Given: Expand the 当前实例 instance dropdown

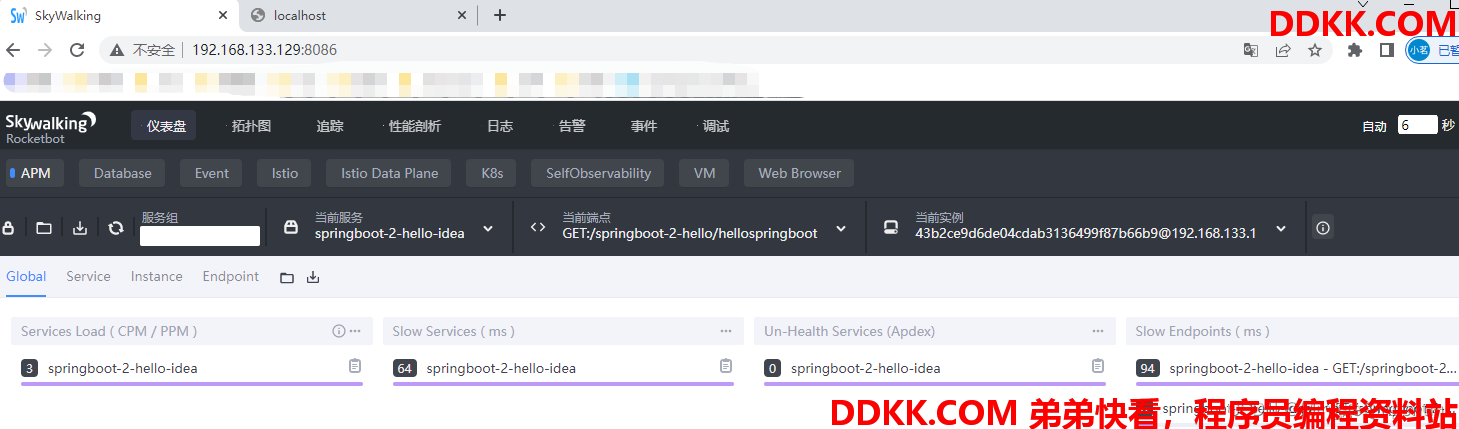Looking at the screenshot, I should tap(1281, 229).
